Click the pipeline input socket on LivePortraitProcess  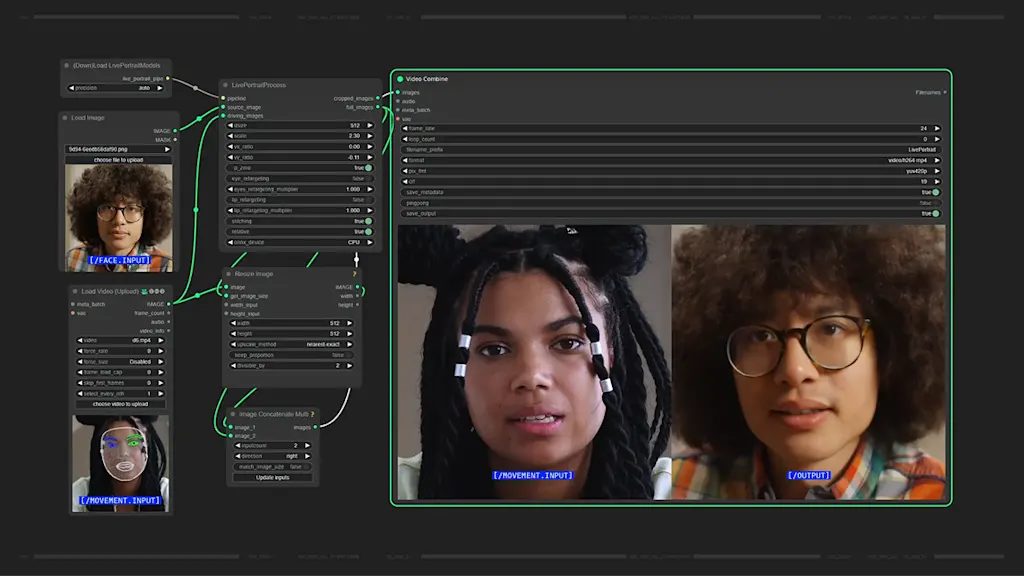(223, 98)
